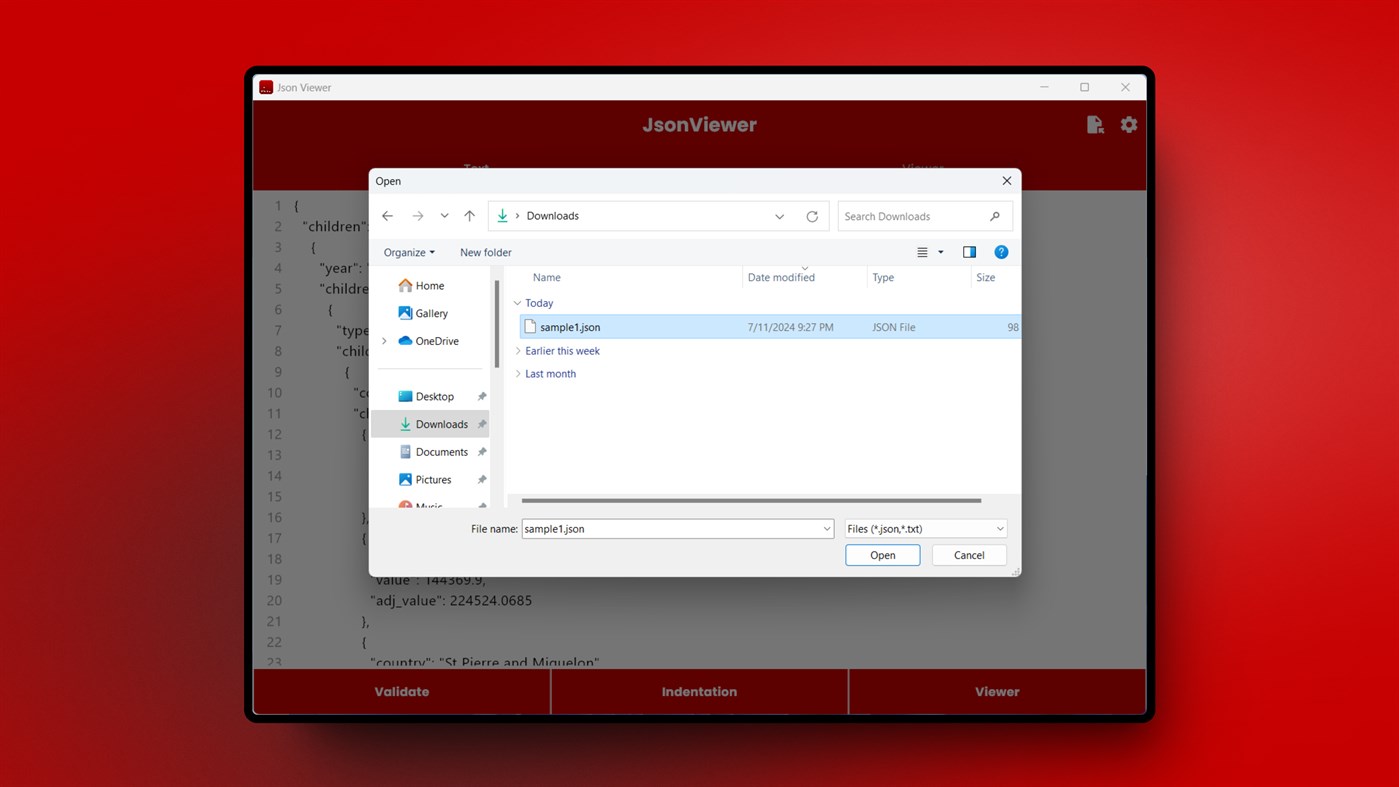Open the Organize menu
The image size is (1399, 787).
(x=409, y=252)
